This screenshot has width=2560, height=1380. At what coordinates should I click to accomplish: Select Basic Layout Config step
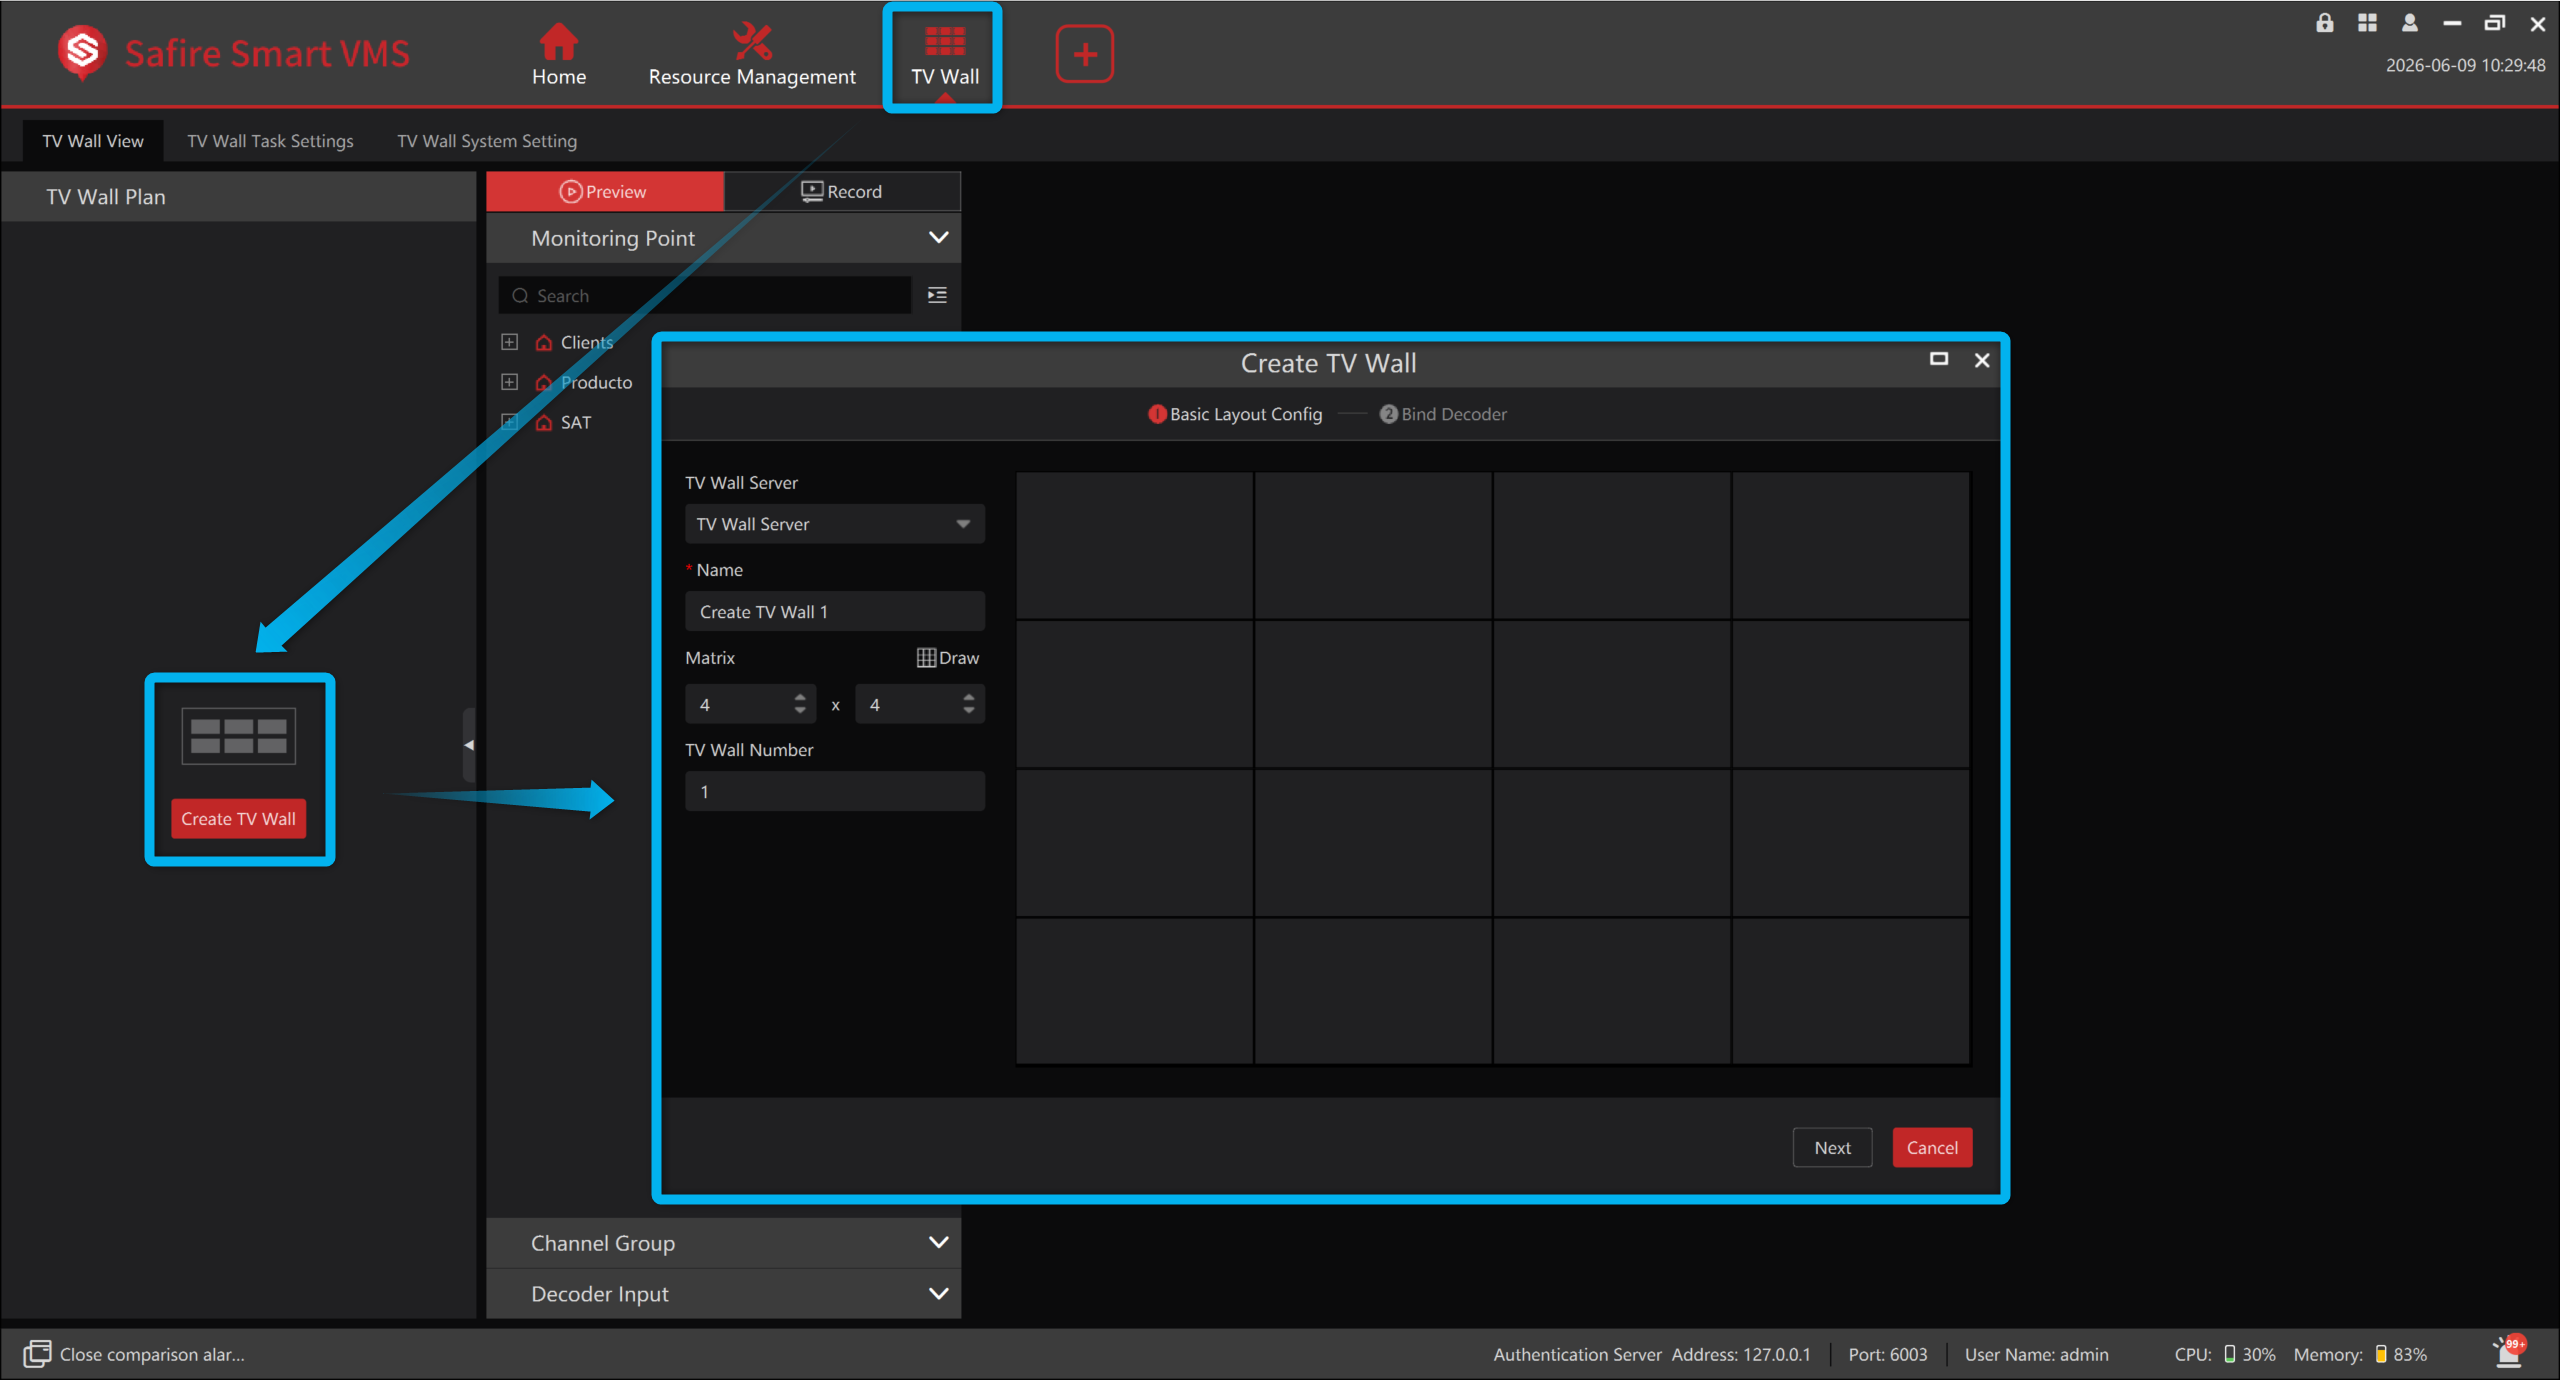1235,414
